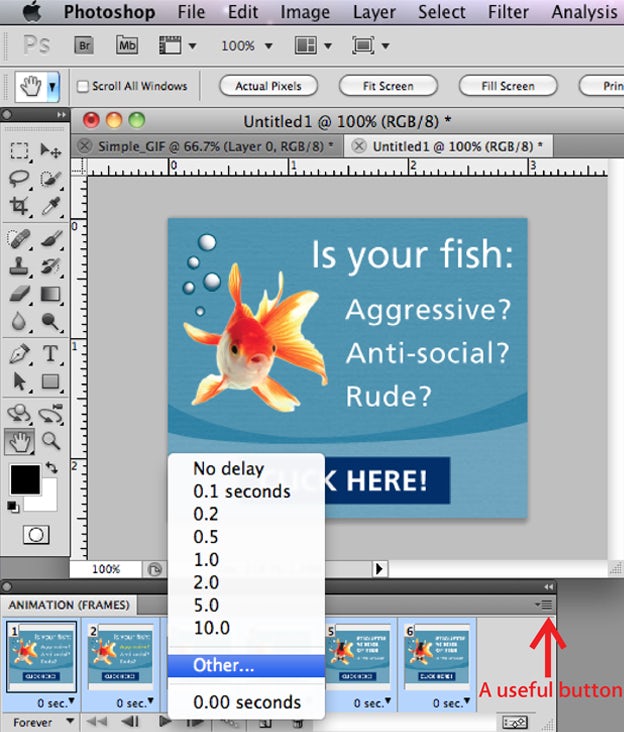This screenshot has height=732, width=624.
Task: Open the Animation panel flyout menu
Action: tap(544, 605)
